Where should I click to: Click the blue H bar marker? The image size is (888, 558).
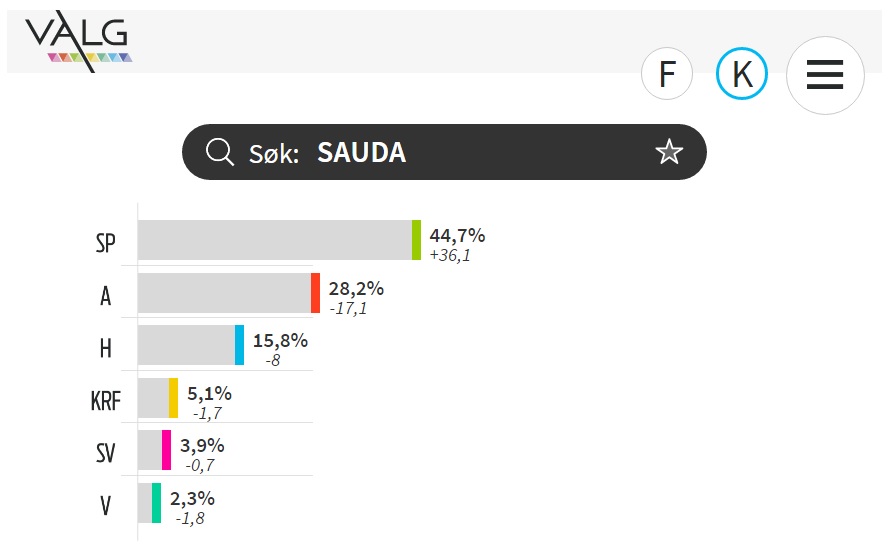[x=240, y=345]
